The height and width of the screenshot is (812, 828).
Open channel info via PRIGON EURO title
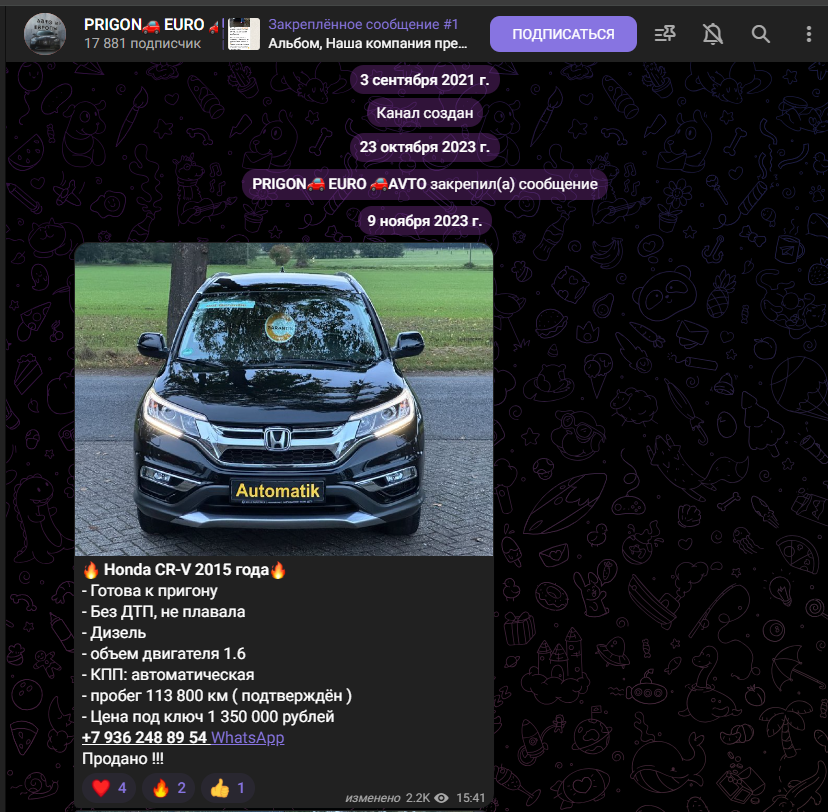[143, 24]
